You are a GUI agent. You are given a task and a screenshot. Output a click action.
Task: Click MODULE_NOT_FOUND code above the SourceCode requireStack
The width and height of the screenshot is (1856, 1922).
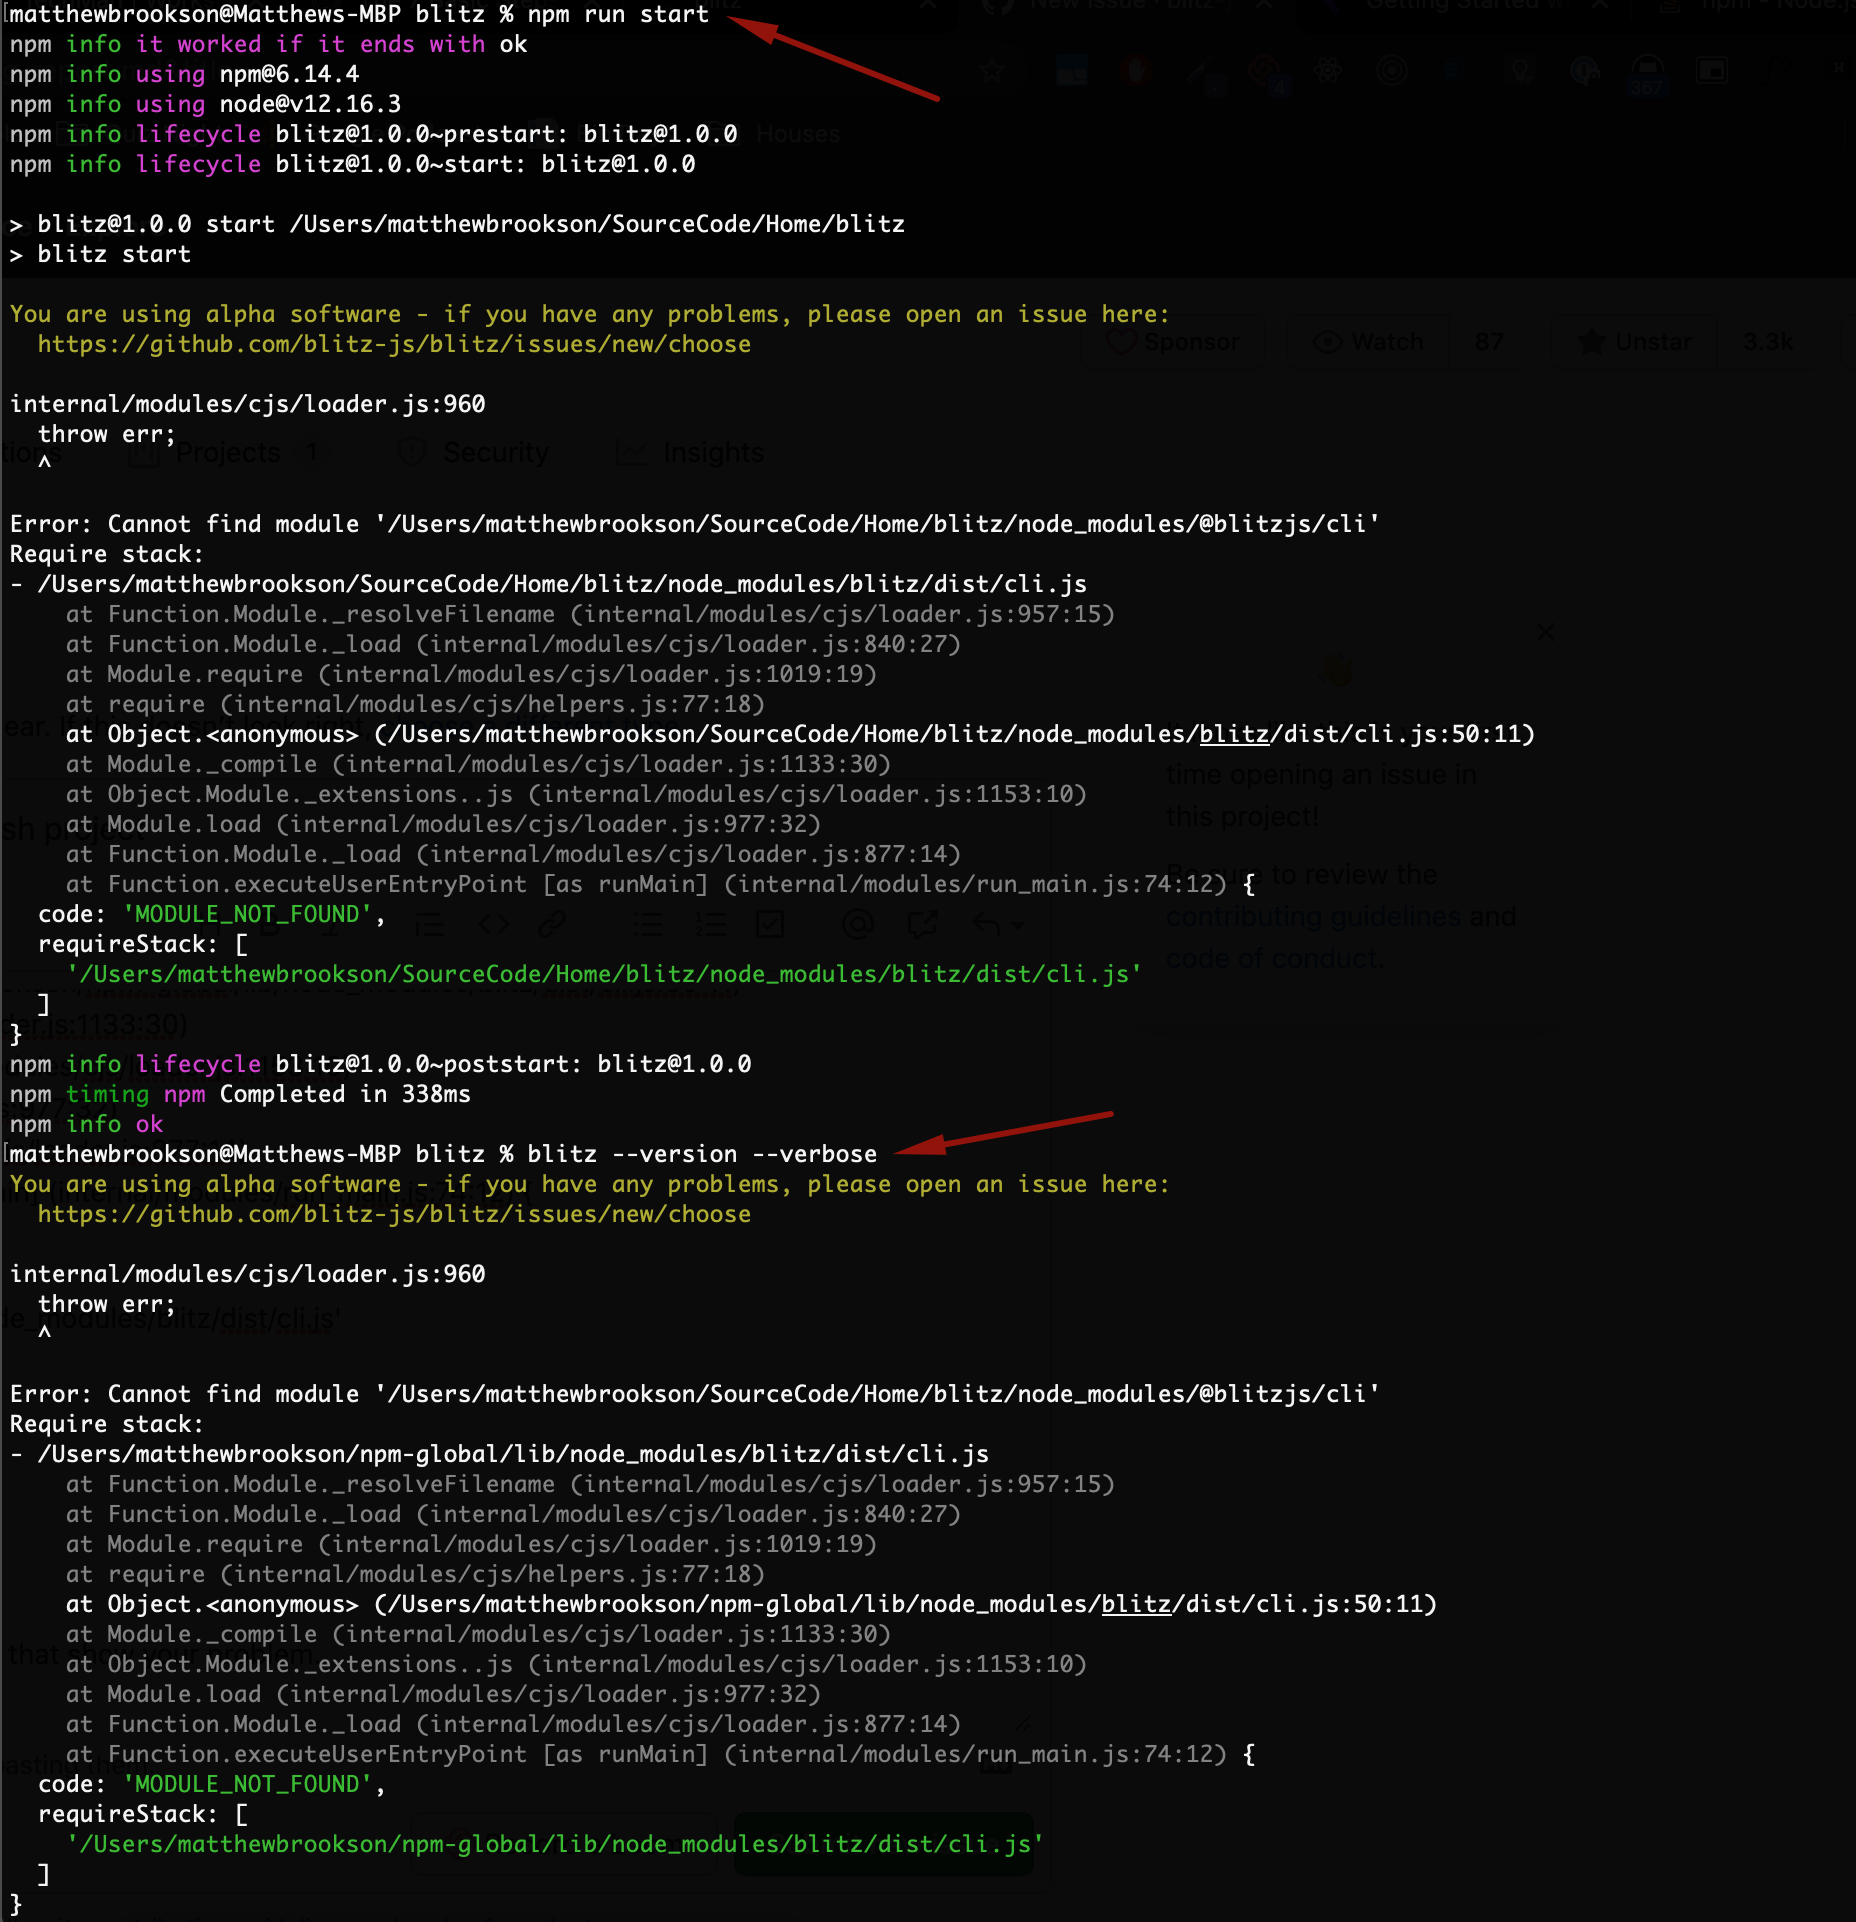click(x=247, y=914)
